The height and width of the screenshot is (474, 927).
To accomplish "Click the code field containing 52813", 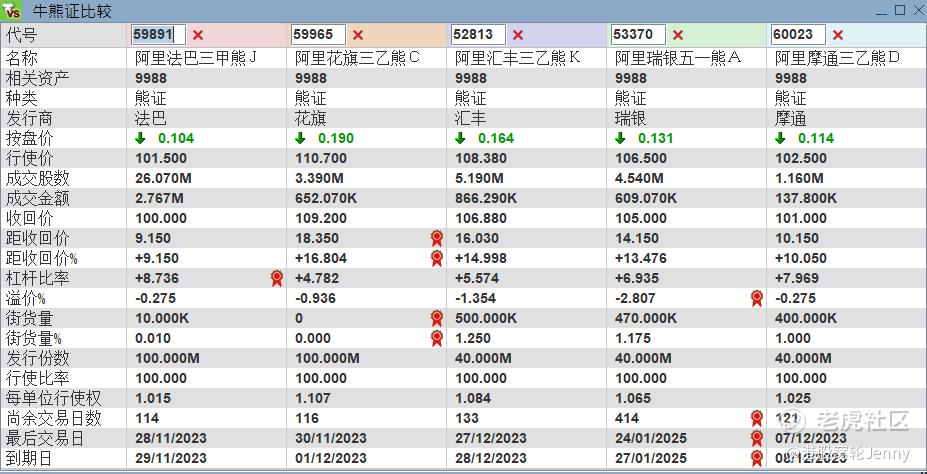I will pos(478,35).
